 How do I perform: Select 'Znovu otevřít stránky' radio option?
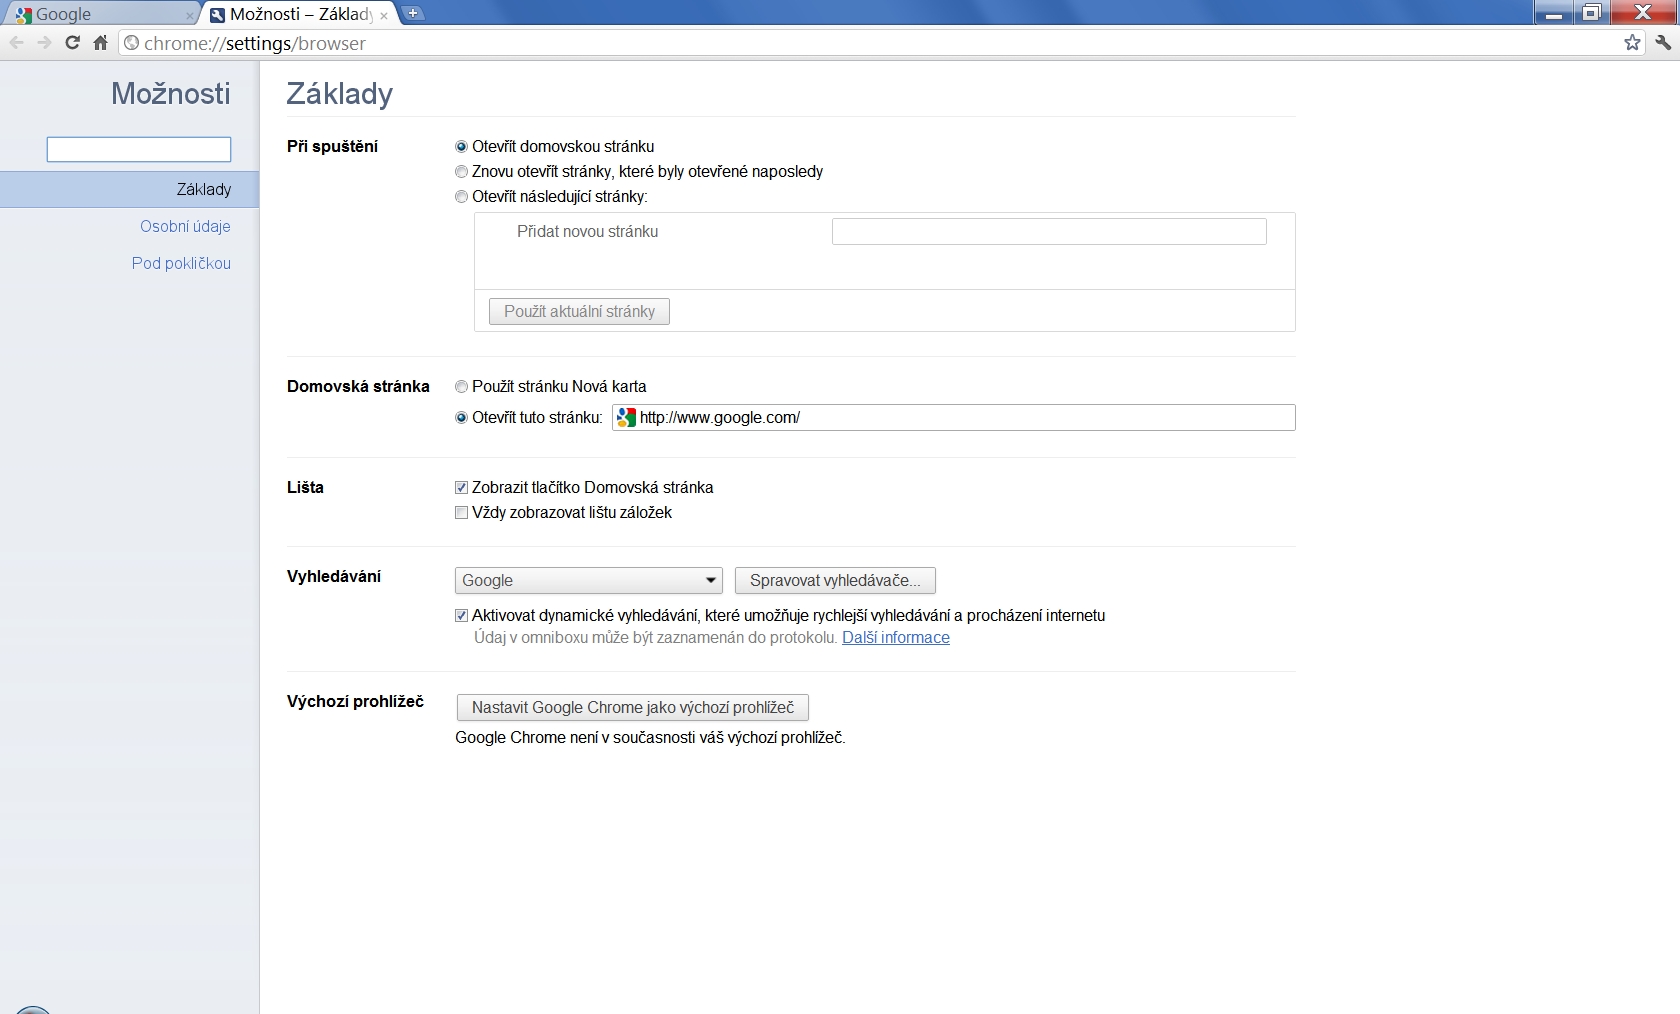coord(461,172)
